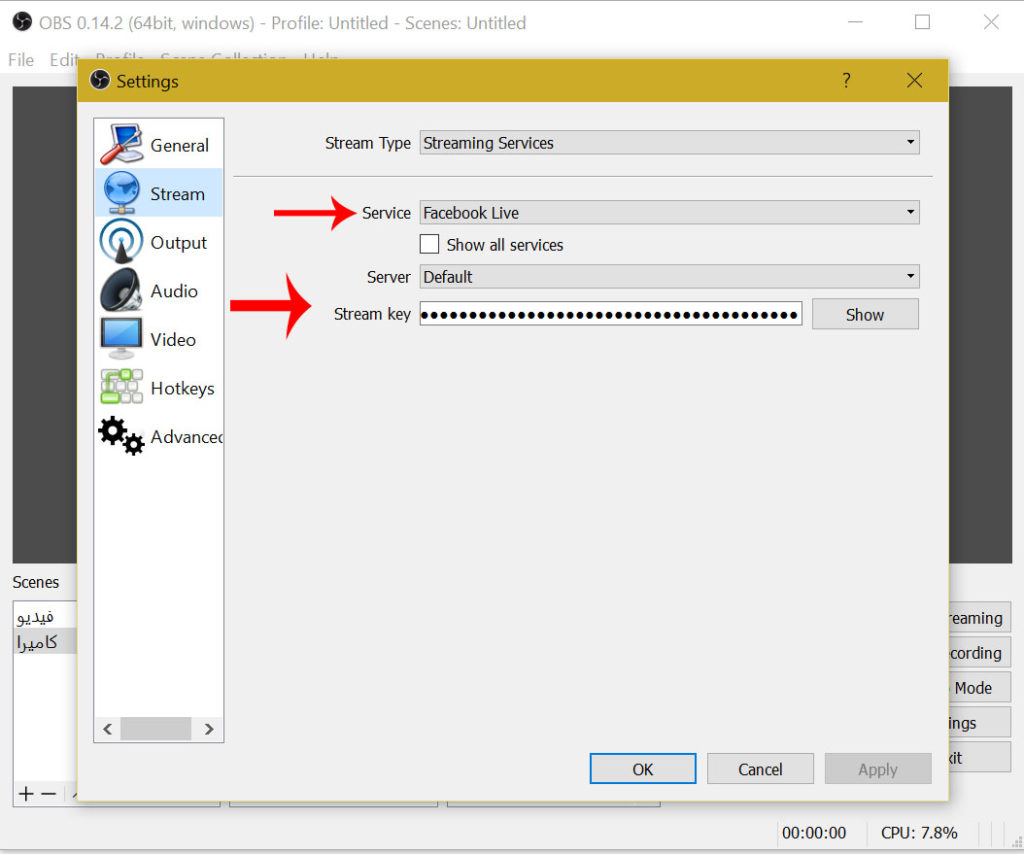Image resolution: width=1024 pixels, height=854 pixels.
Task: Click the Settings dialog help question mark
Action: coord(846,80)
